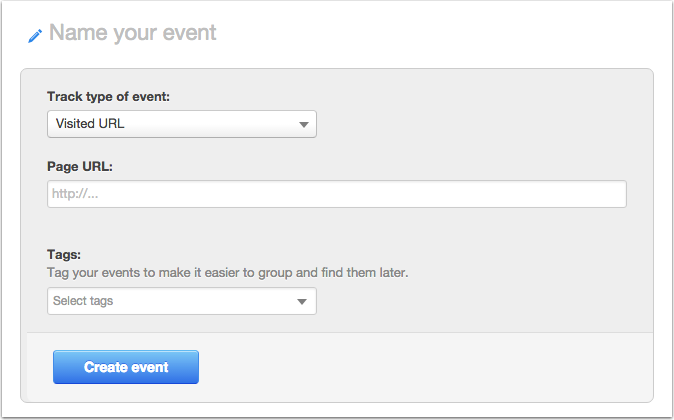
Task: Click the "Select tags" placeholder text
Action: point(83,301)
